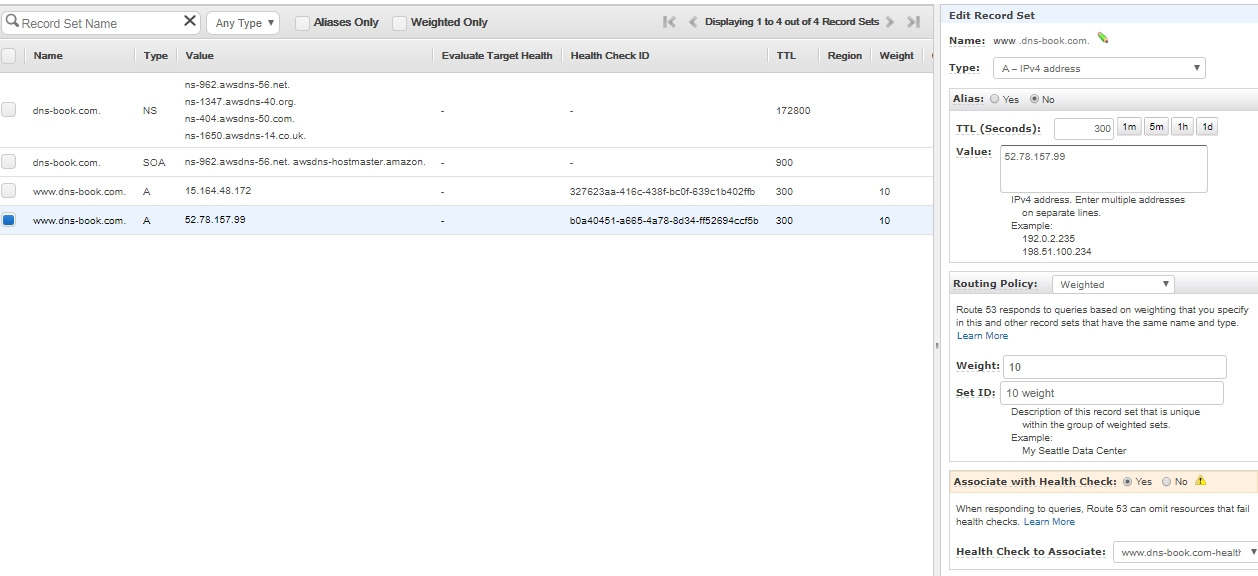The width and height of the screenshot is (1258, 576).
Task: Select the 52.78.157.99 value cell
Action: (215, 220)
